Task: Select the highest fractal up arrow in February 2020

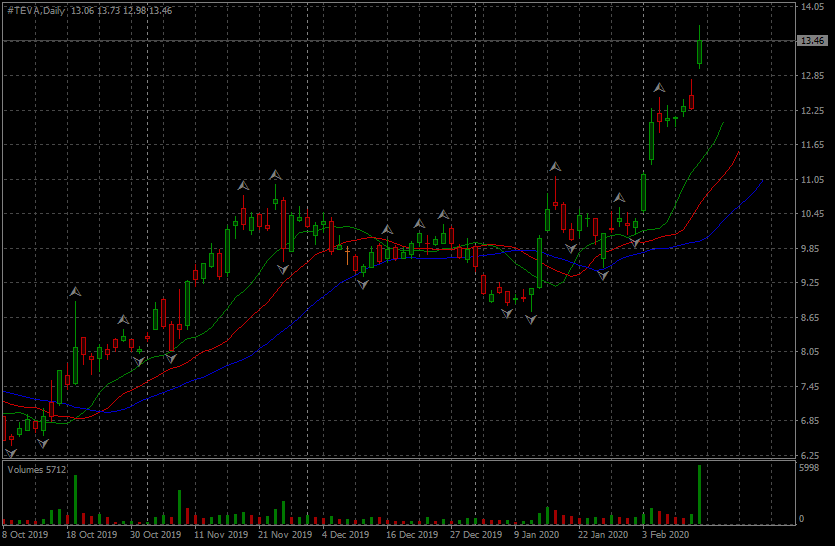Action: click(659, 88)
